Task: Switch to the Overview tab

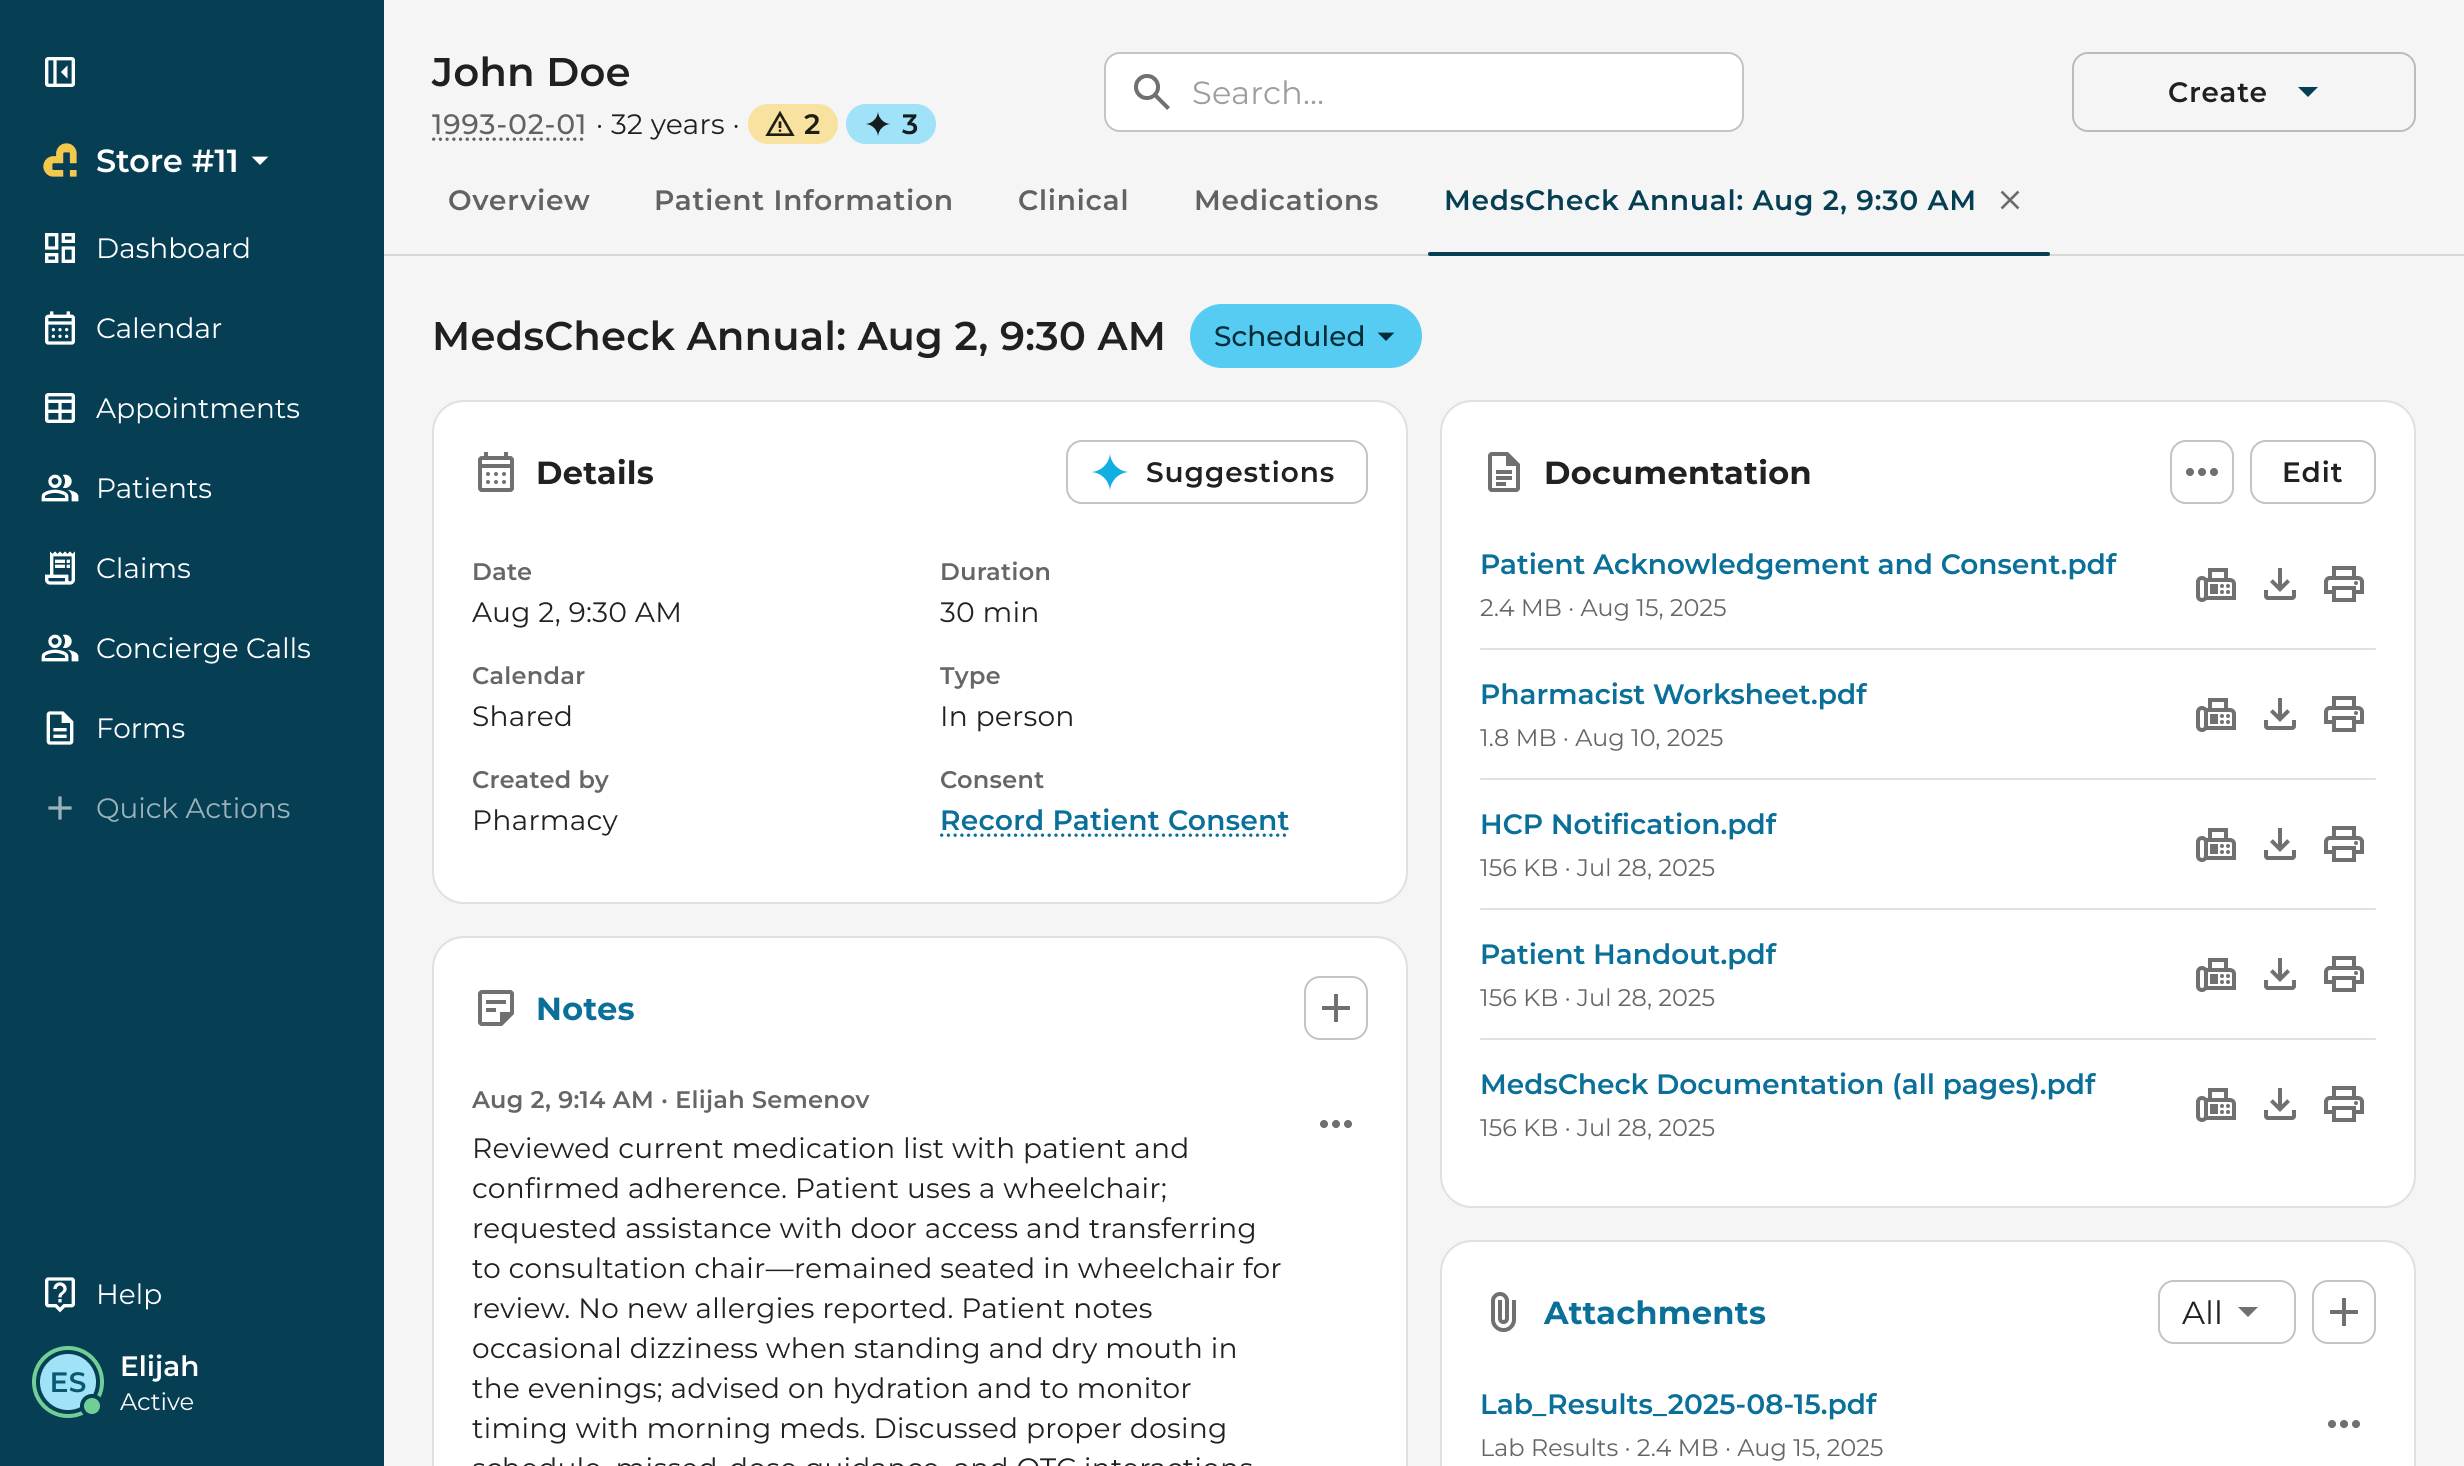Action: 518,200
